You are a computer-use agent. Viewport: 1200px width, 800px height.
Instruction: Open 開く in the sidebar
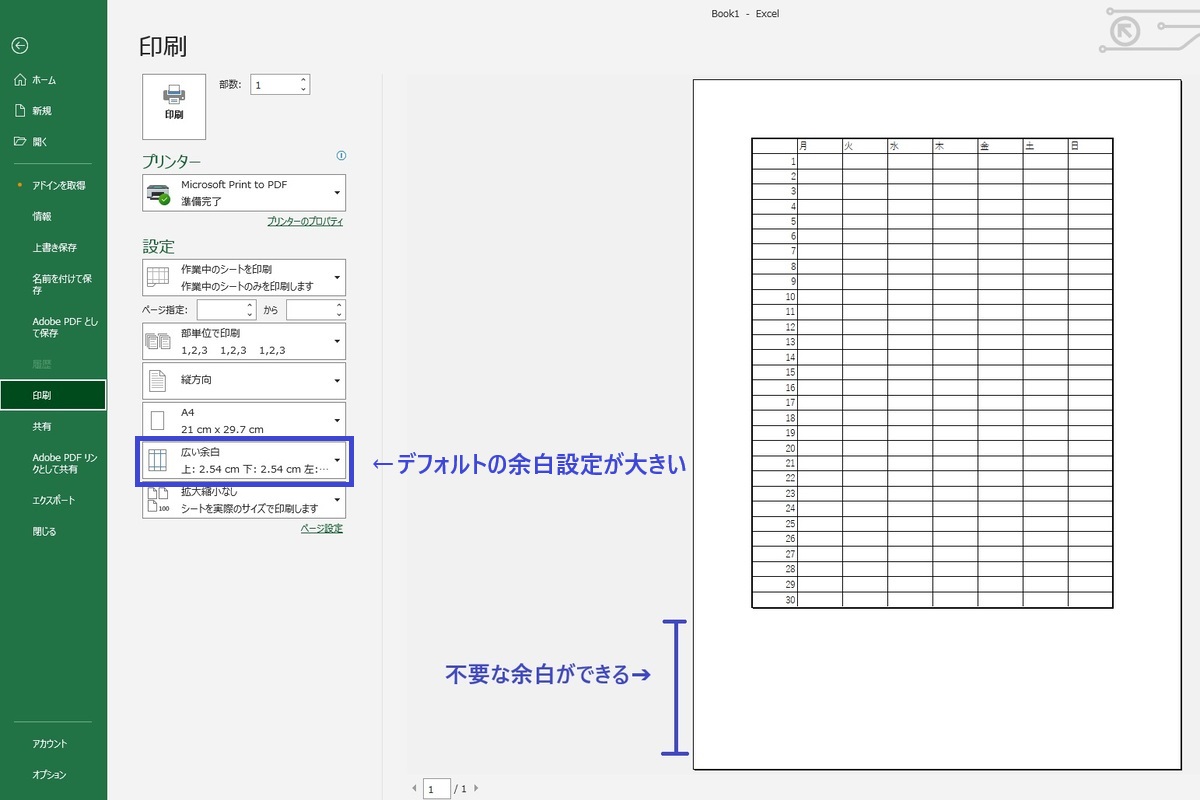(39, 142)
